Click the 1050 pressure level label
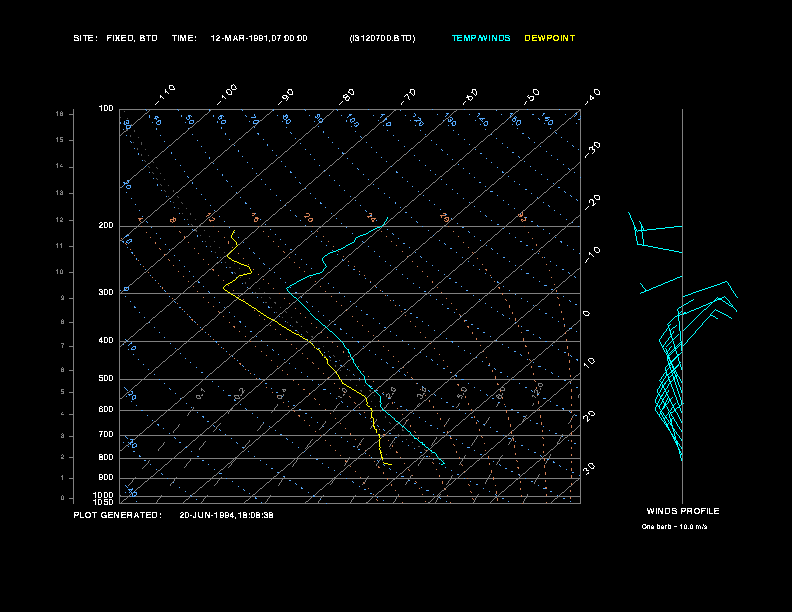The image size is (792, 612). (104, 502)
